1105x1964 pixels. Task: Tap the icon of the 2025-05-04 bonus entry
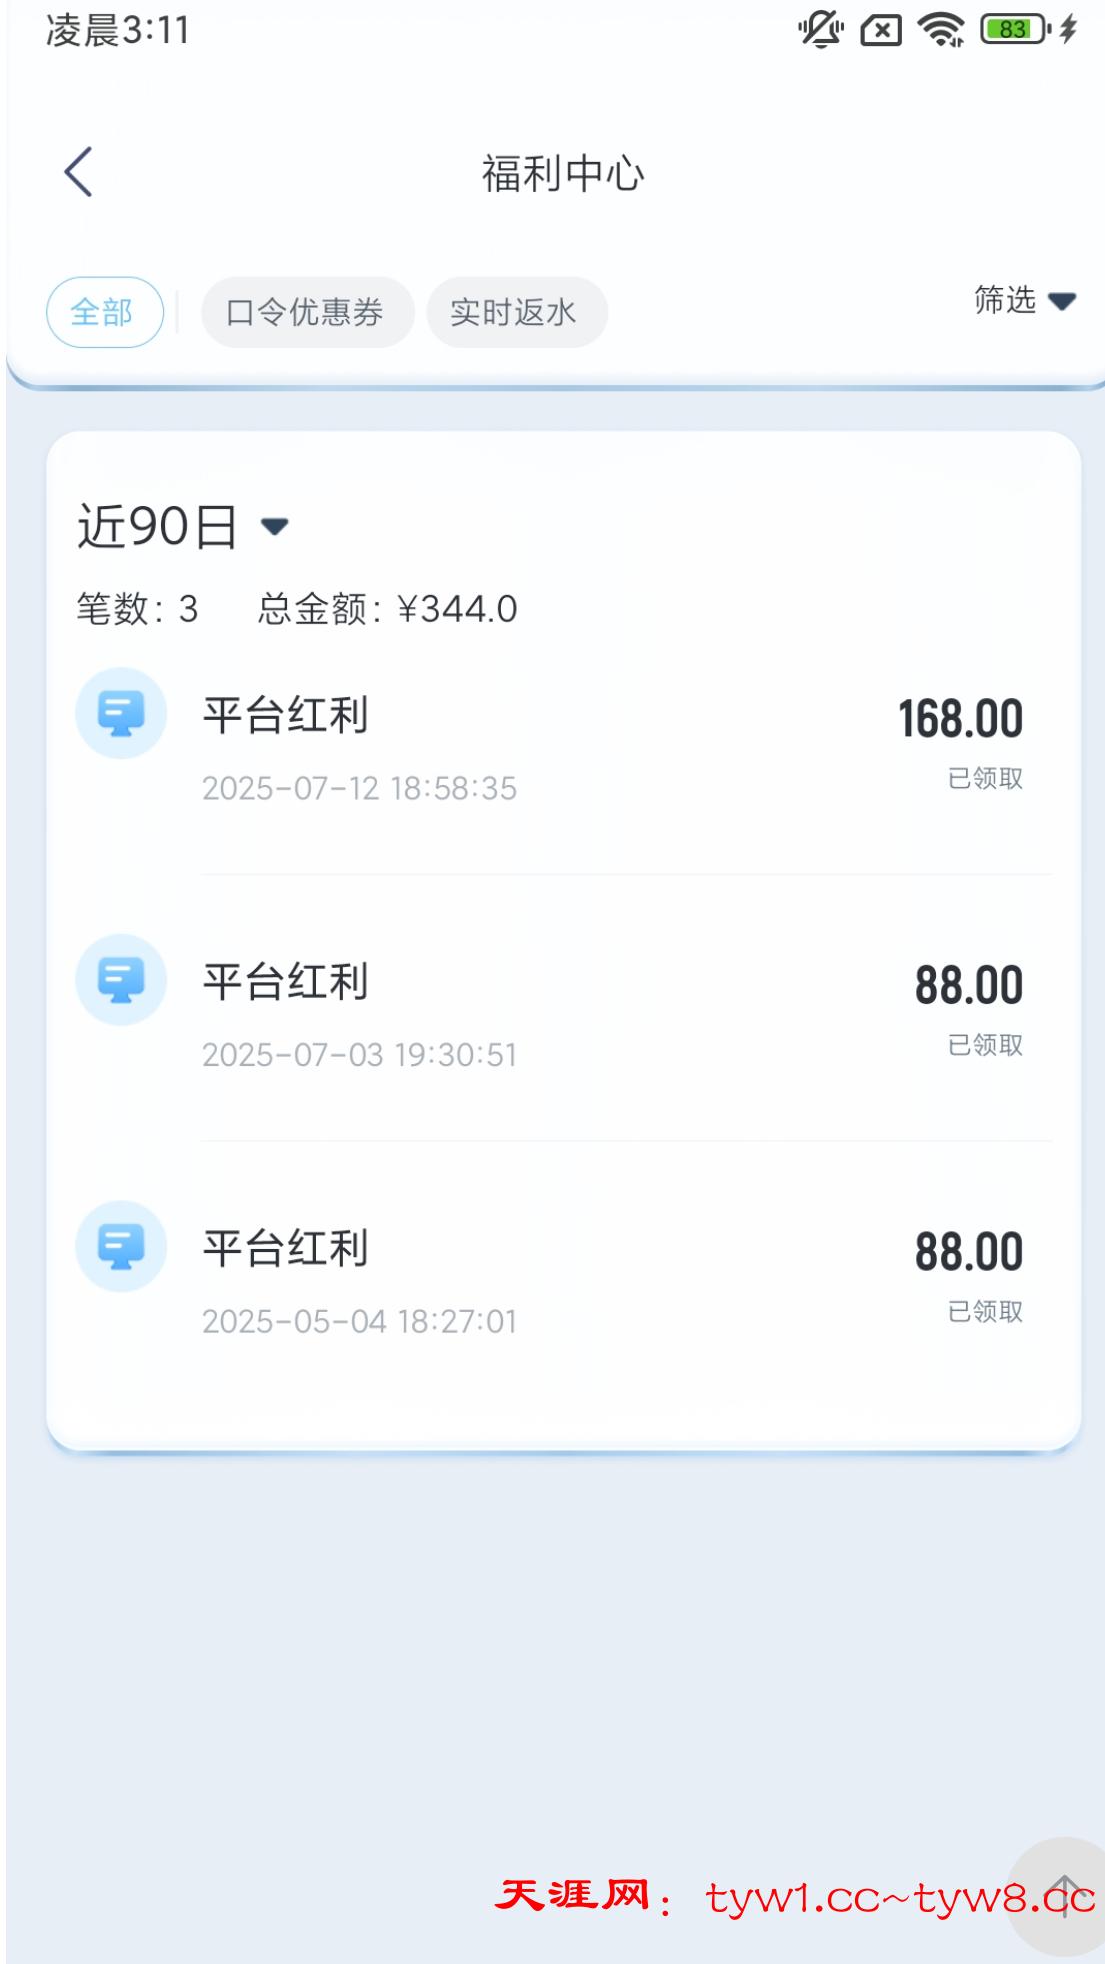click(x=121, y=1246)
